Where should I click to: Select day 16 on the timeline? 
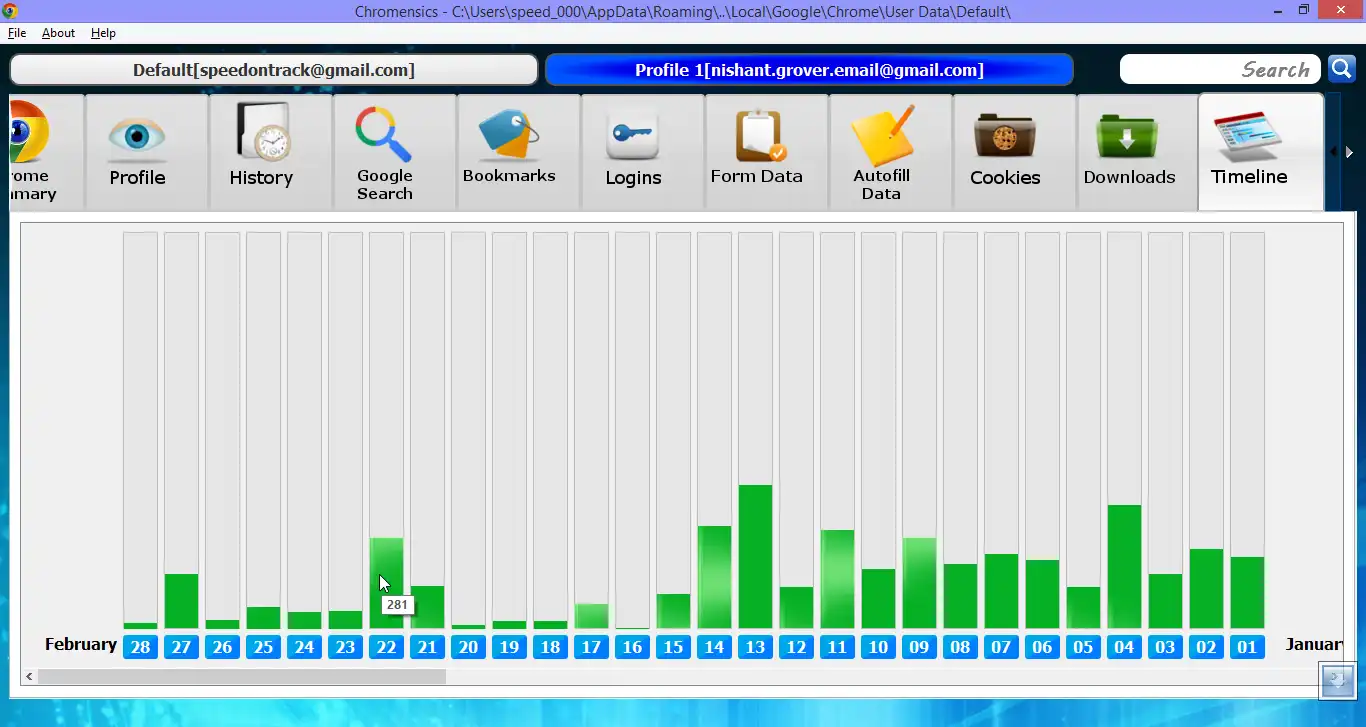tap(632, 647)
